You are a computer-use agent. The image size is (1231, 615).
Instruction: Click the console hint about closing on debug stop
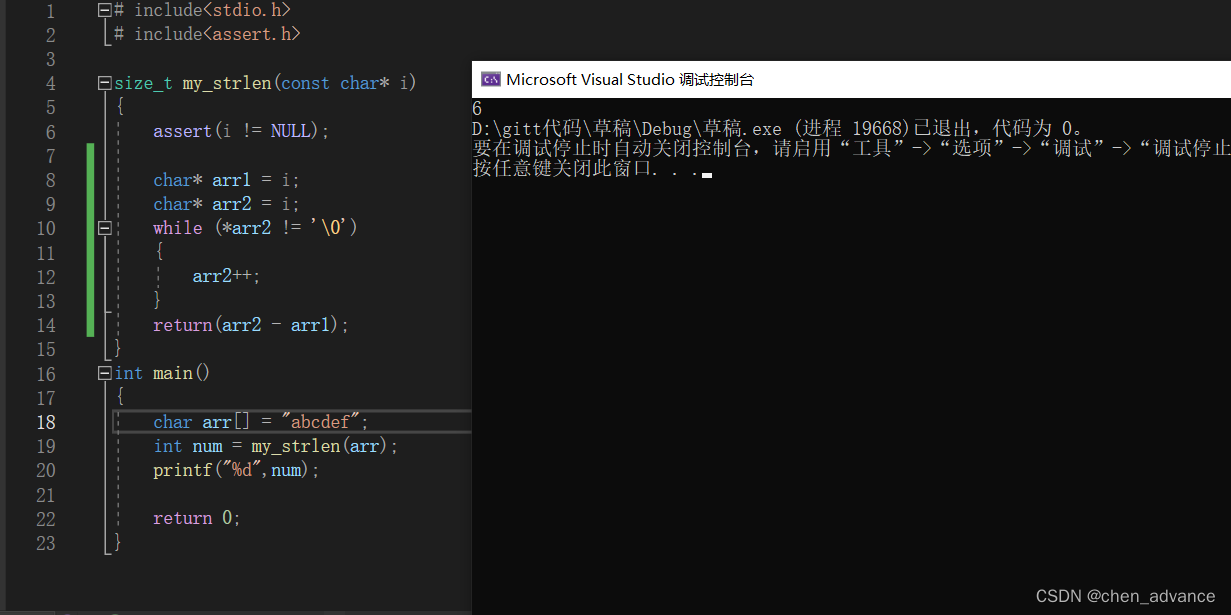point(851,149)
